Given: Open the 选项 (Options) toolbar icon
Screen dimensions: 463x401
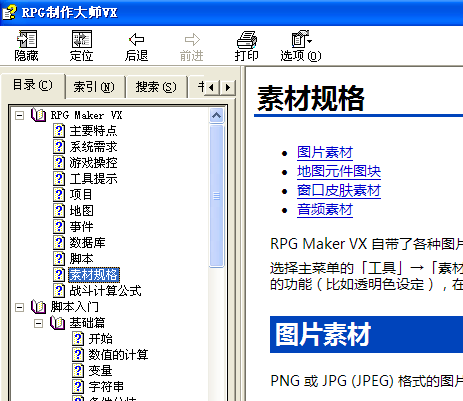Looking at the screenshot, I should point(302,39).
